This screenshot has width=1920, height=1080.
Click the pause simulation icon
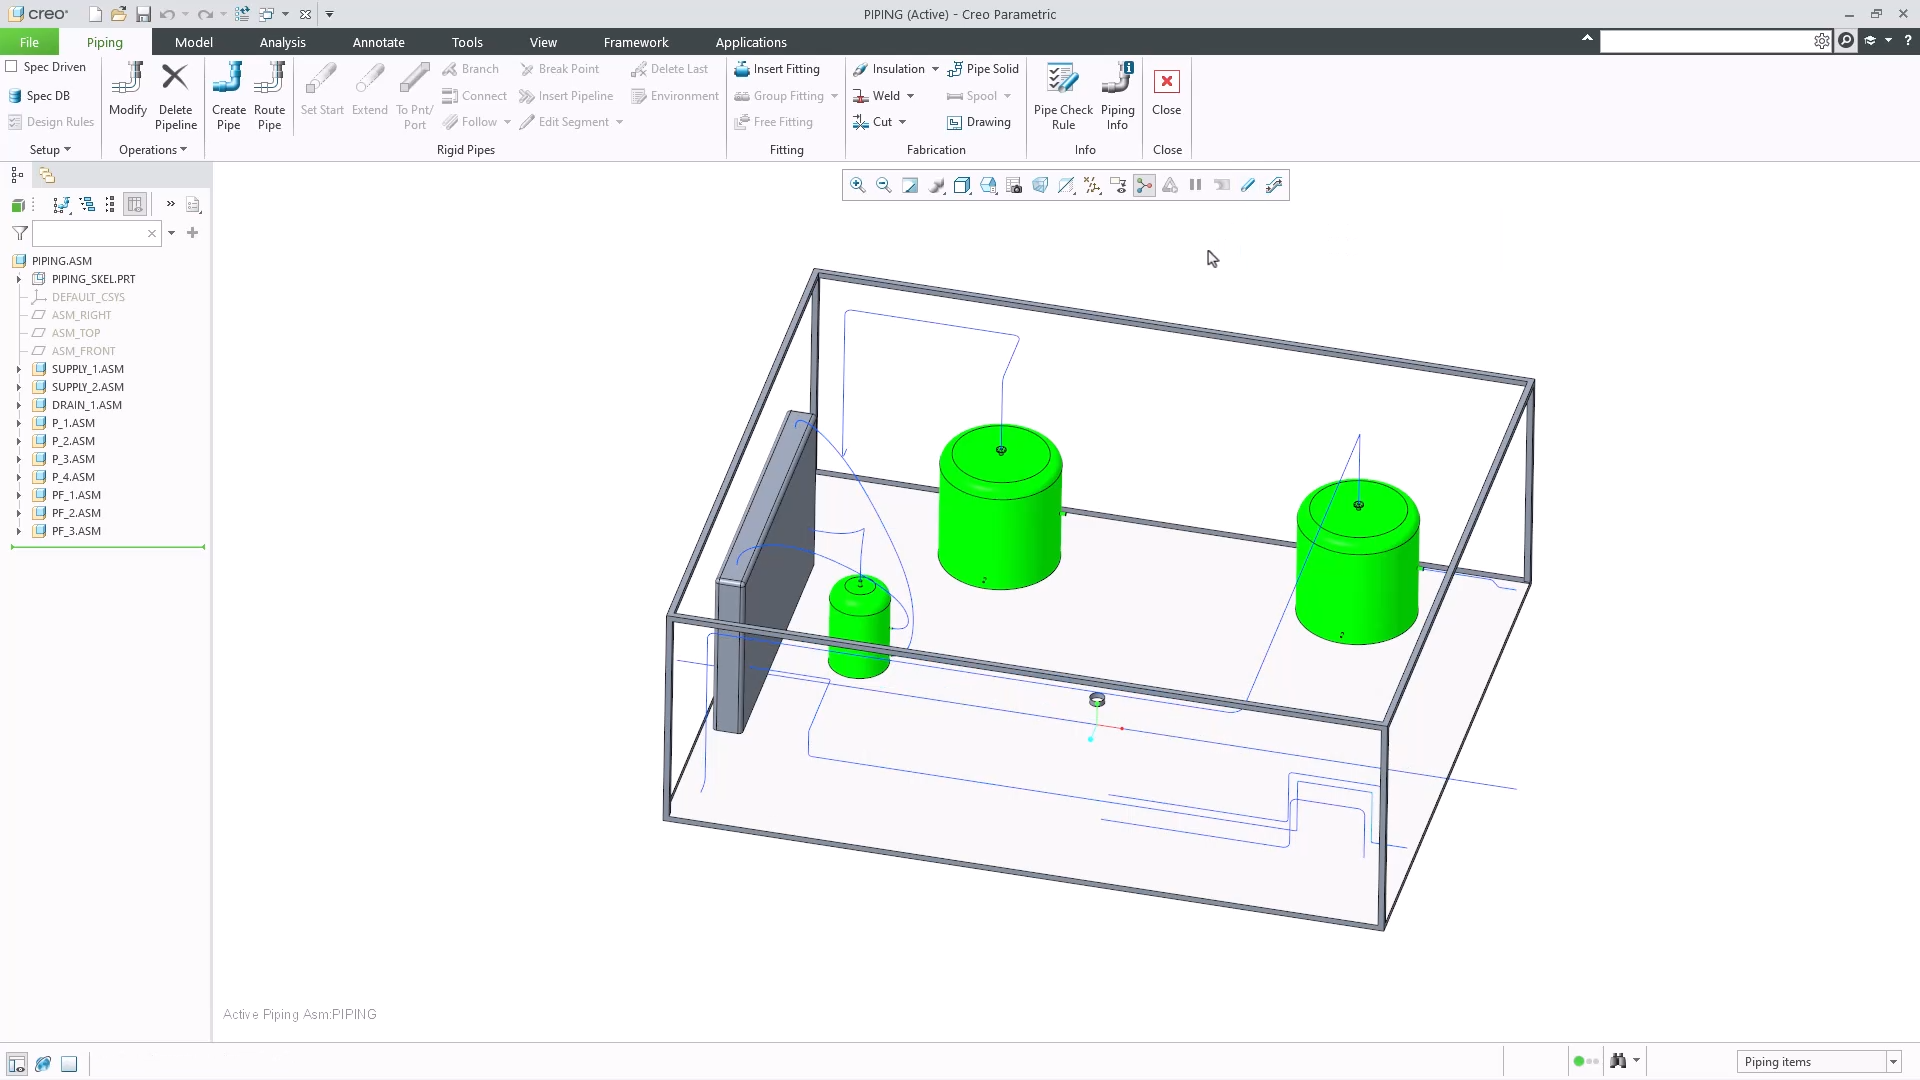coord(1195,185)
